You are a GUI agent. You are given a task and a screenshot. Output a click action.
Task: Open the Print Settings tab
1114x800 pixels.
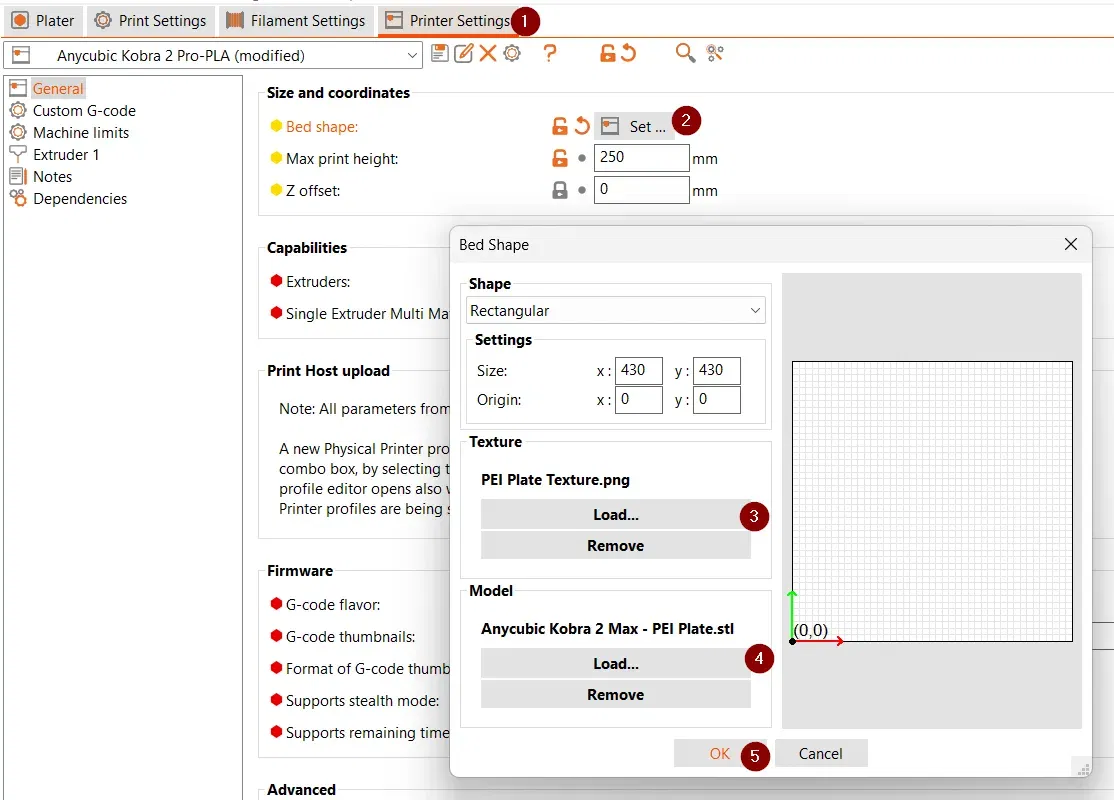[151, 21]
